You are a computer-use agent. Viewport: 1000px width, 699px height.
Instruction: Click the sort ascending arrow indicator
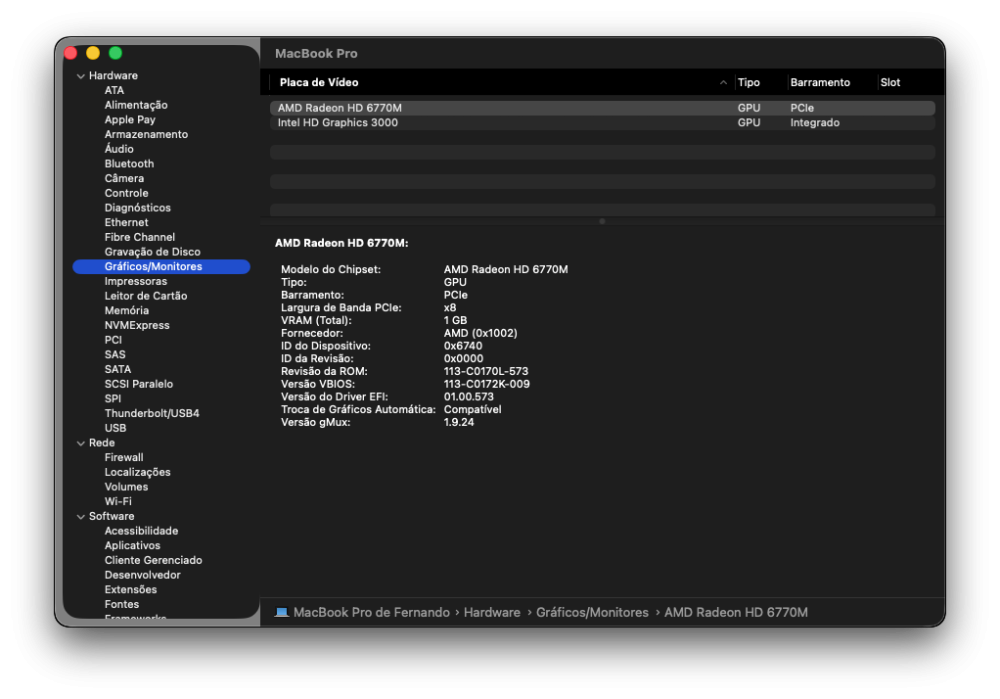[x=723, y=82]
